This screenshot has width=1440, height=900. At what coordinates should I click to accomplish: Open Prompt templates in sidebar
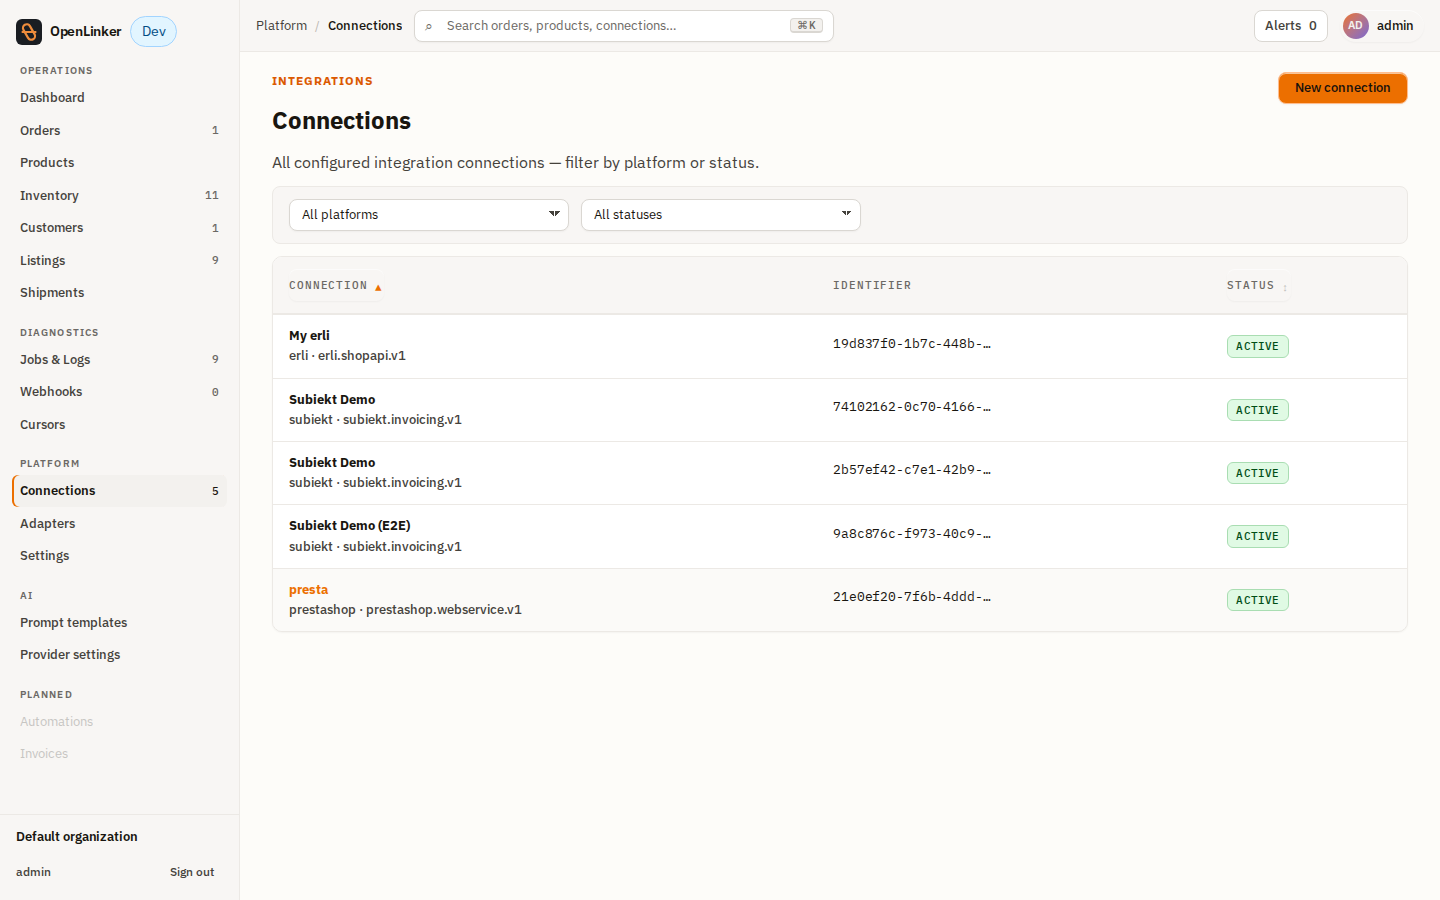(x=120, y=622)
